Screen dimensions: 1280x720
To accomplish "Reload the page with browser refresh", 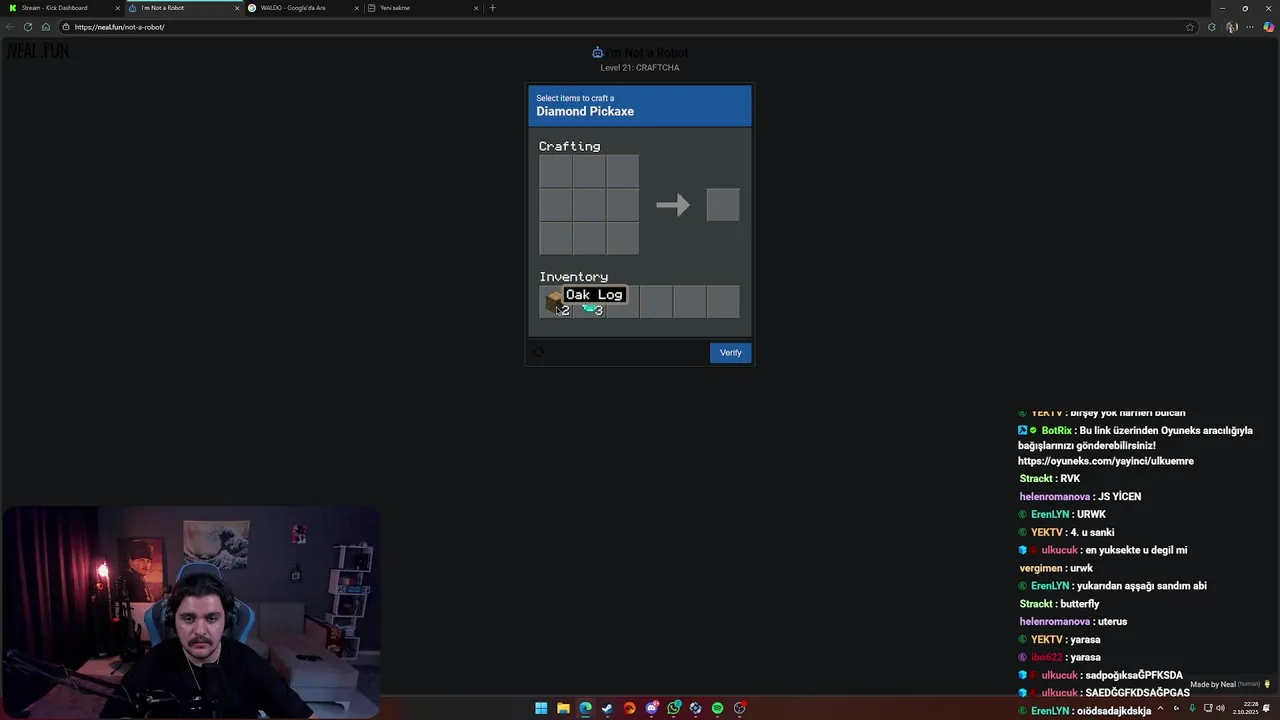I will coord(27,27).
